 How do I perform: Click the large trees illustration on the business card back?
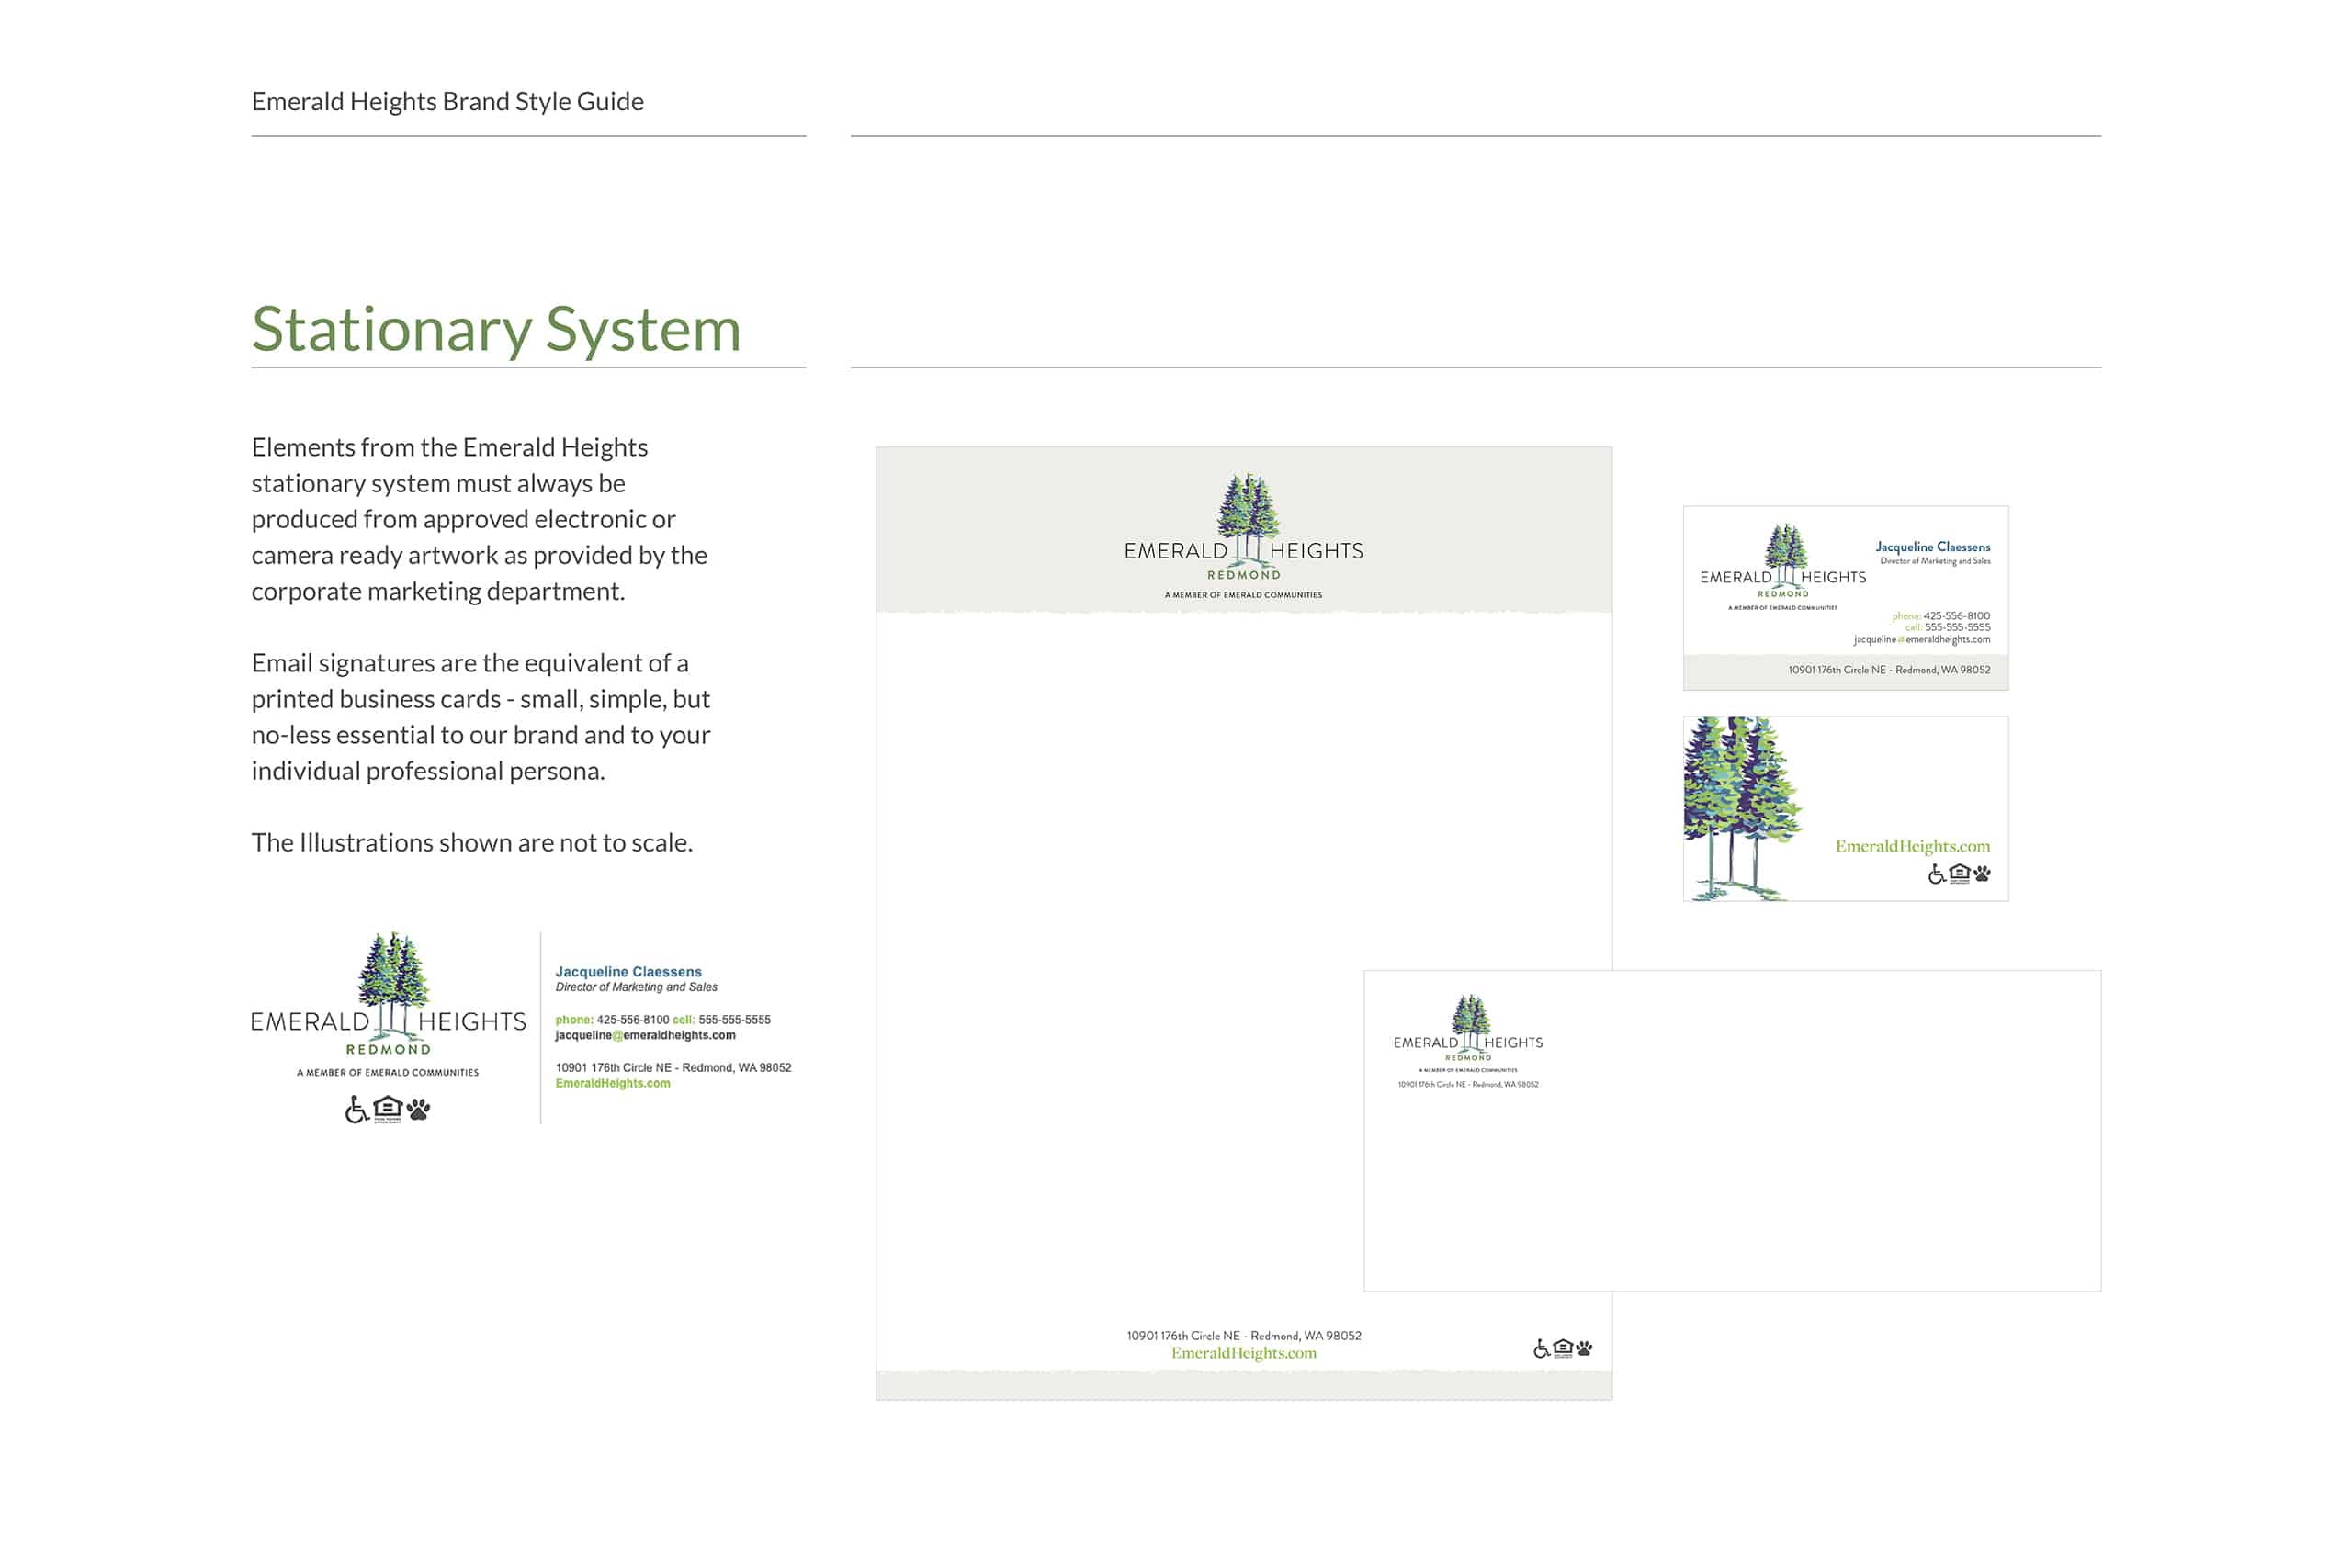point(1742,809)
